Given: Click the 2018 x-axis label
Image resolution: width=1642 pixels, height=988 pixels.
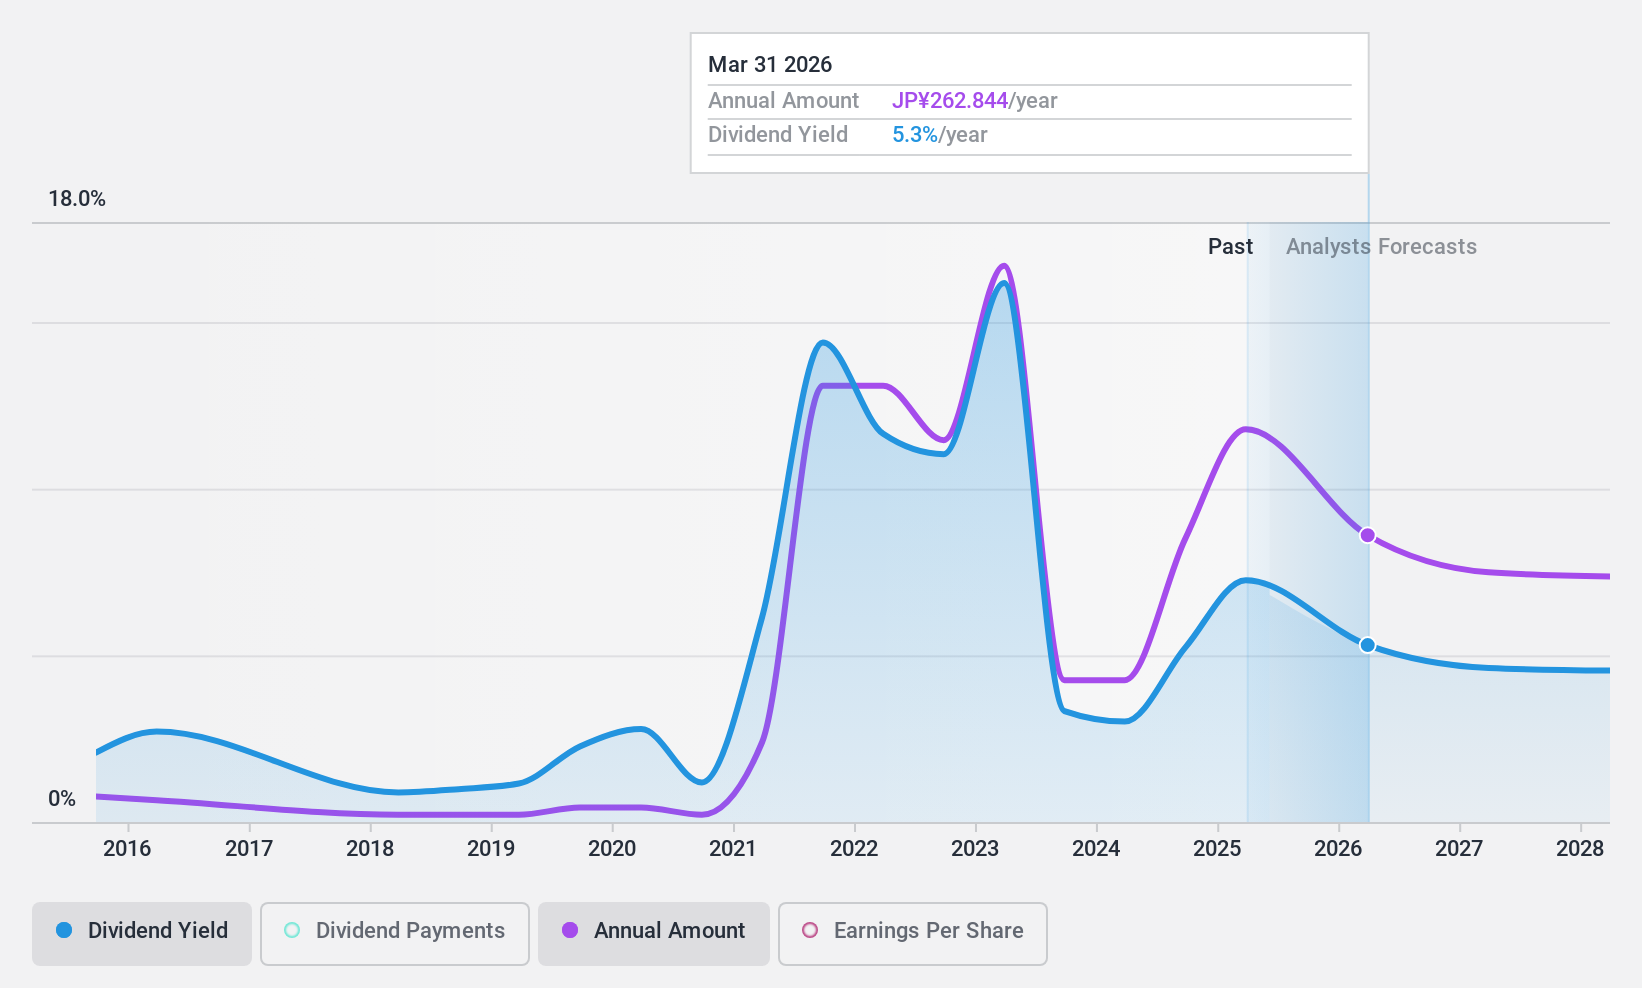Looking at the screenshot, I should pyautogui.click(x=370, y=849).
